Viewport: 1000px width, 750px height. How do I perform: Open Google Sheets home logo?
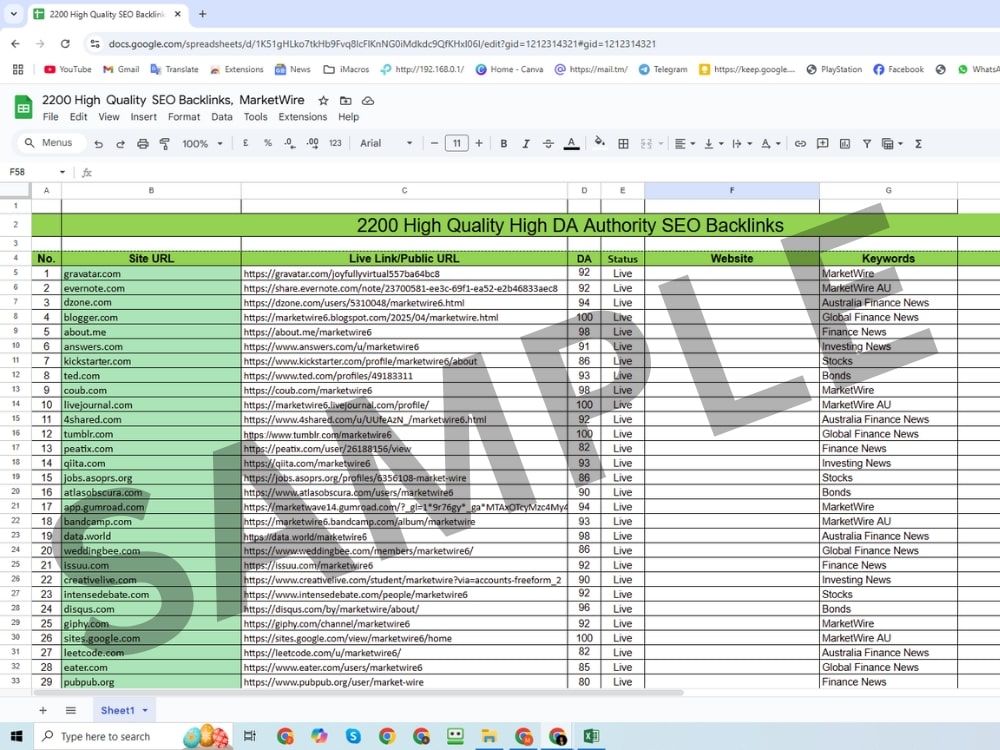click(x=24, y=107)
